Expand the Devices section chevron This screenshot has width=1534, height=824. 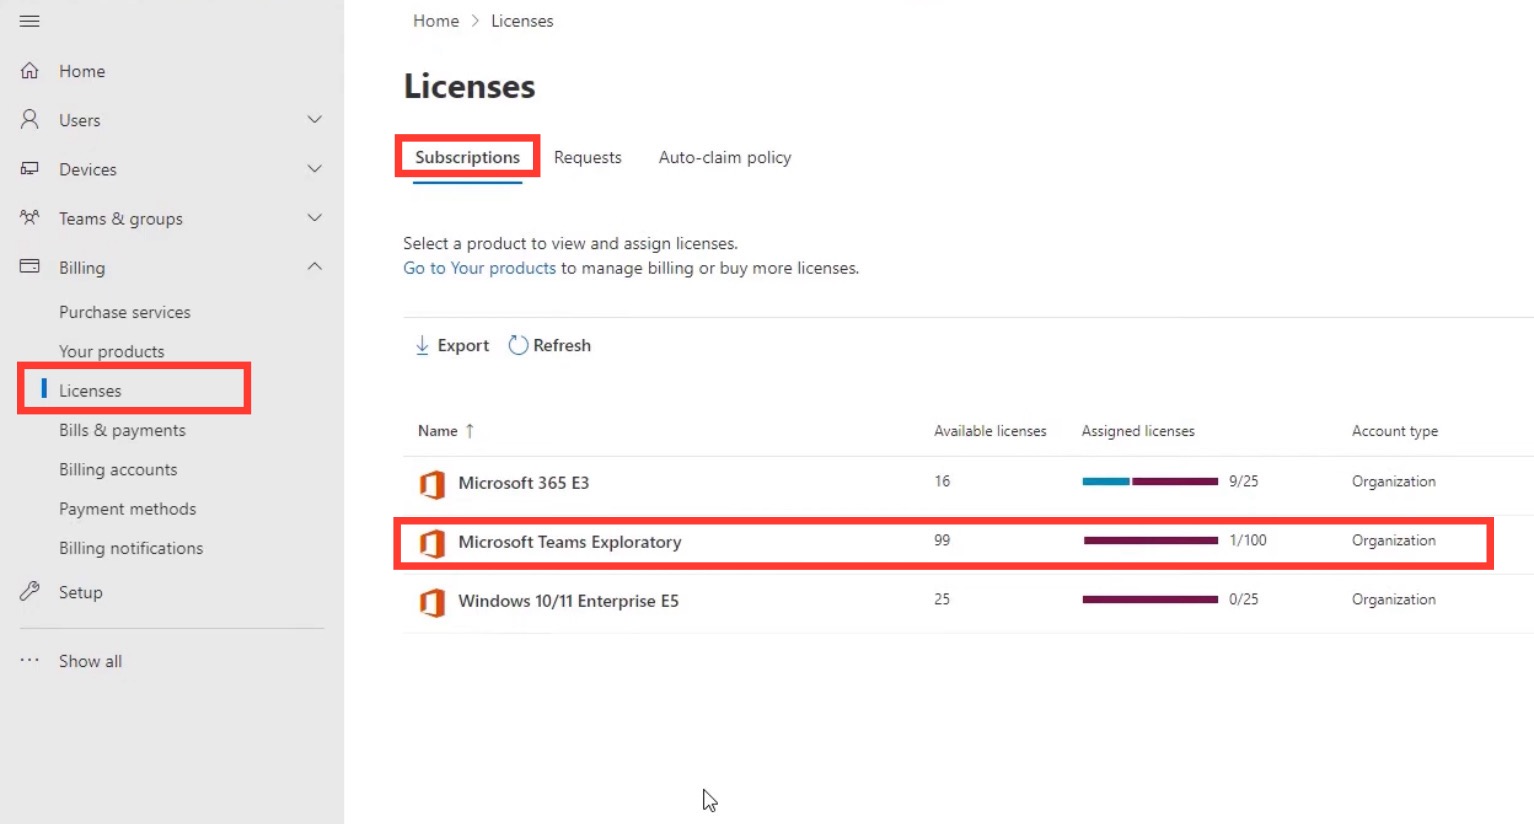[x=315, y=169]
